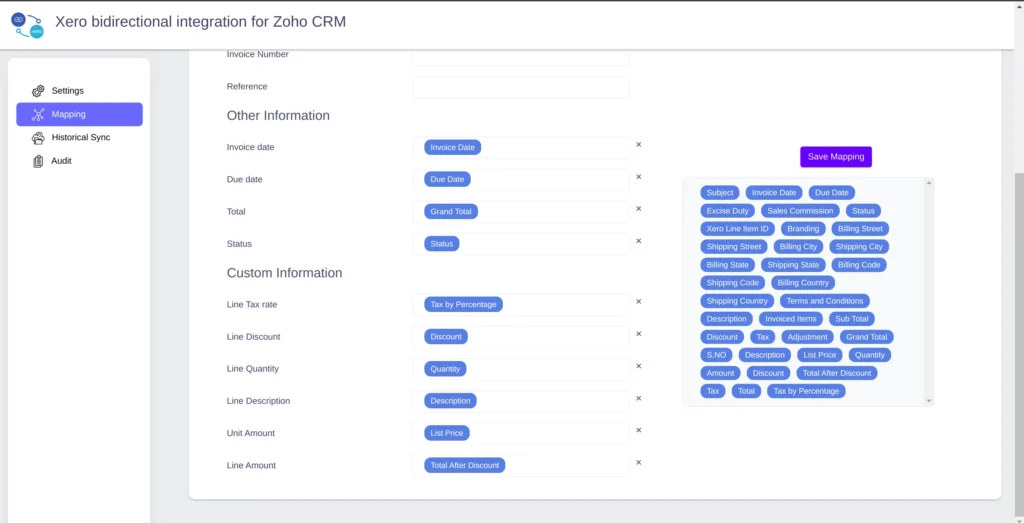Click the Mapping nodes icon in sidebar
The image size is (1024, 523).
[x=39, y=114]
